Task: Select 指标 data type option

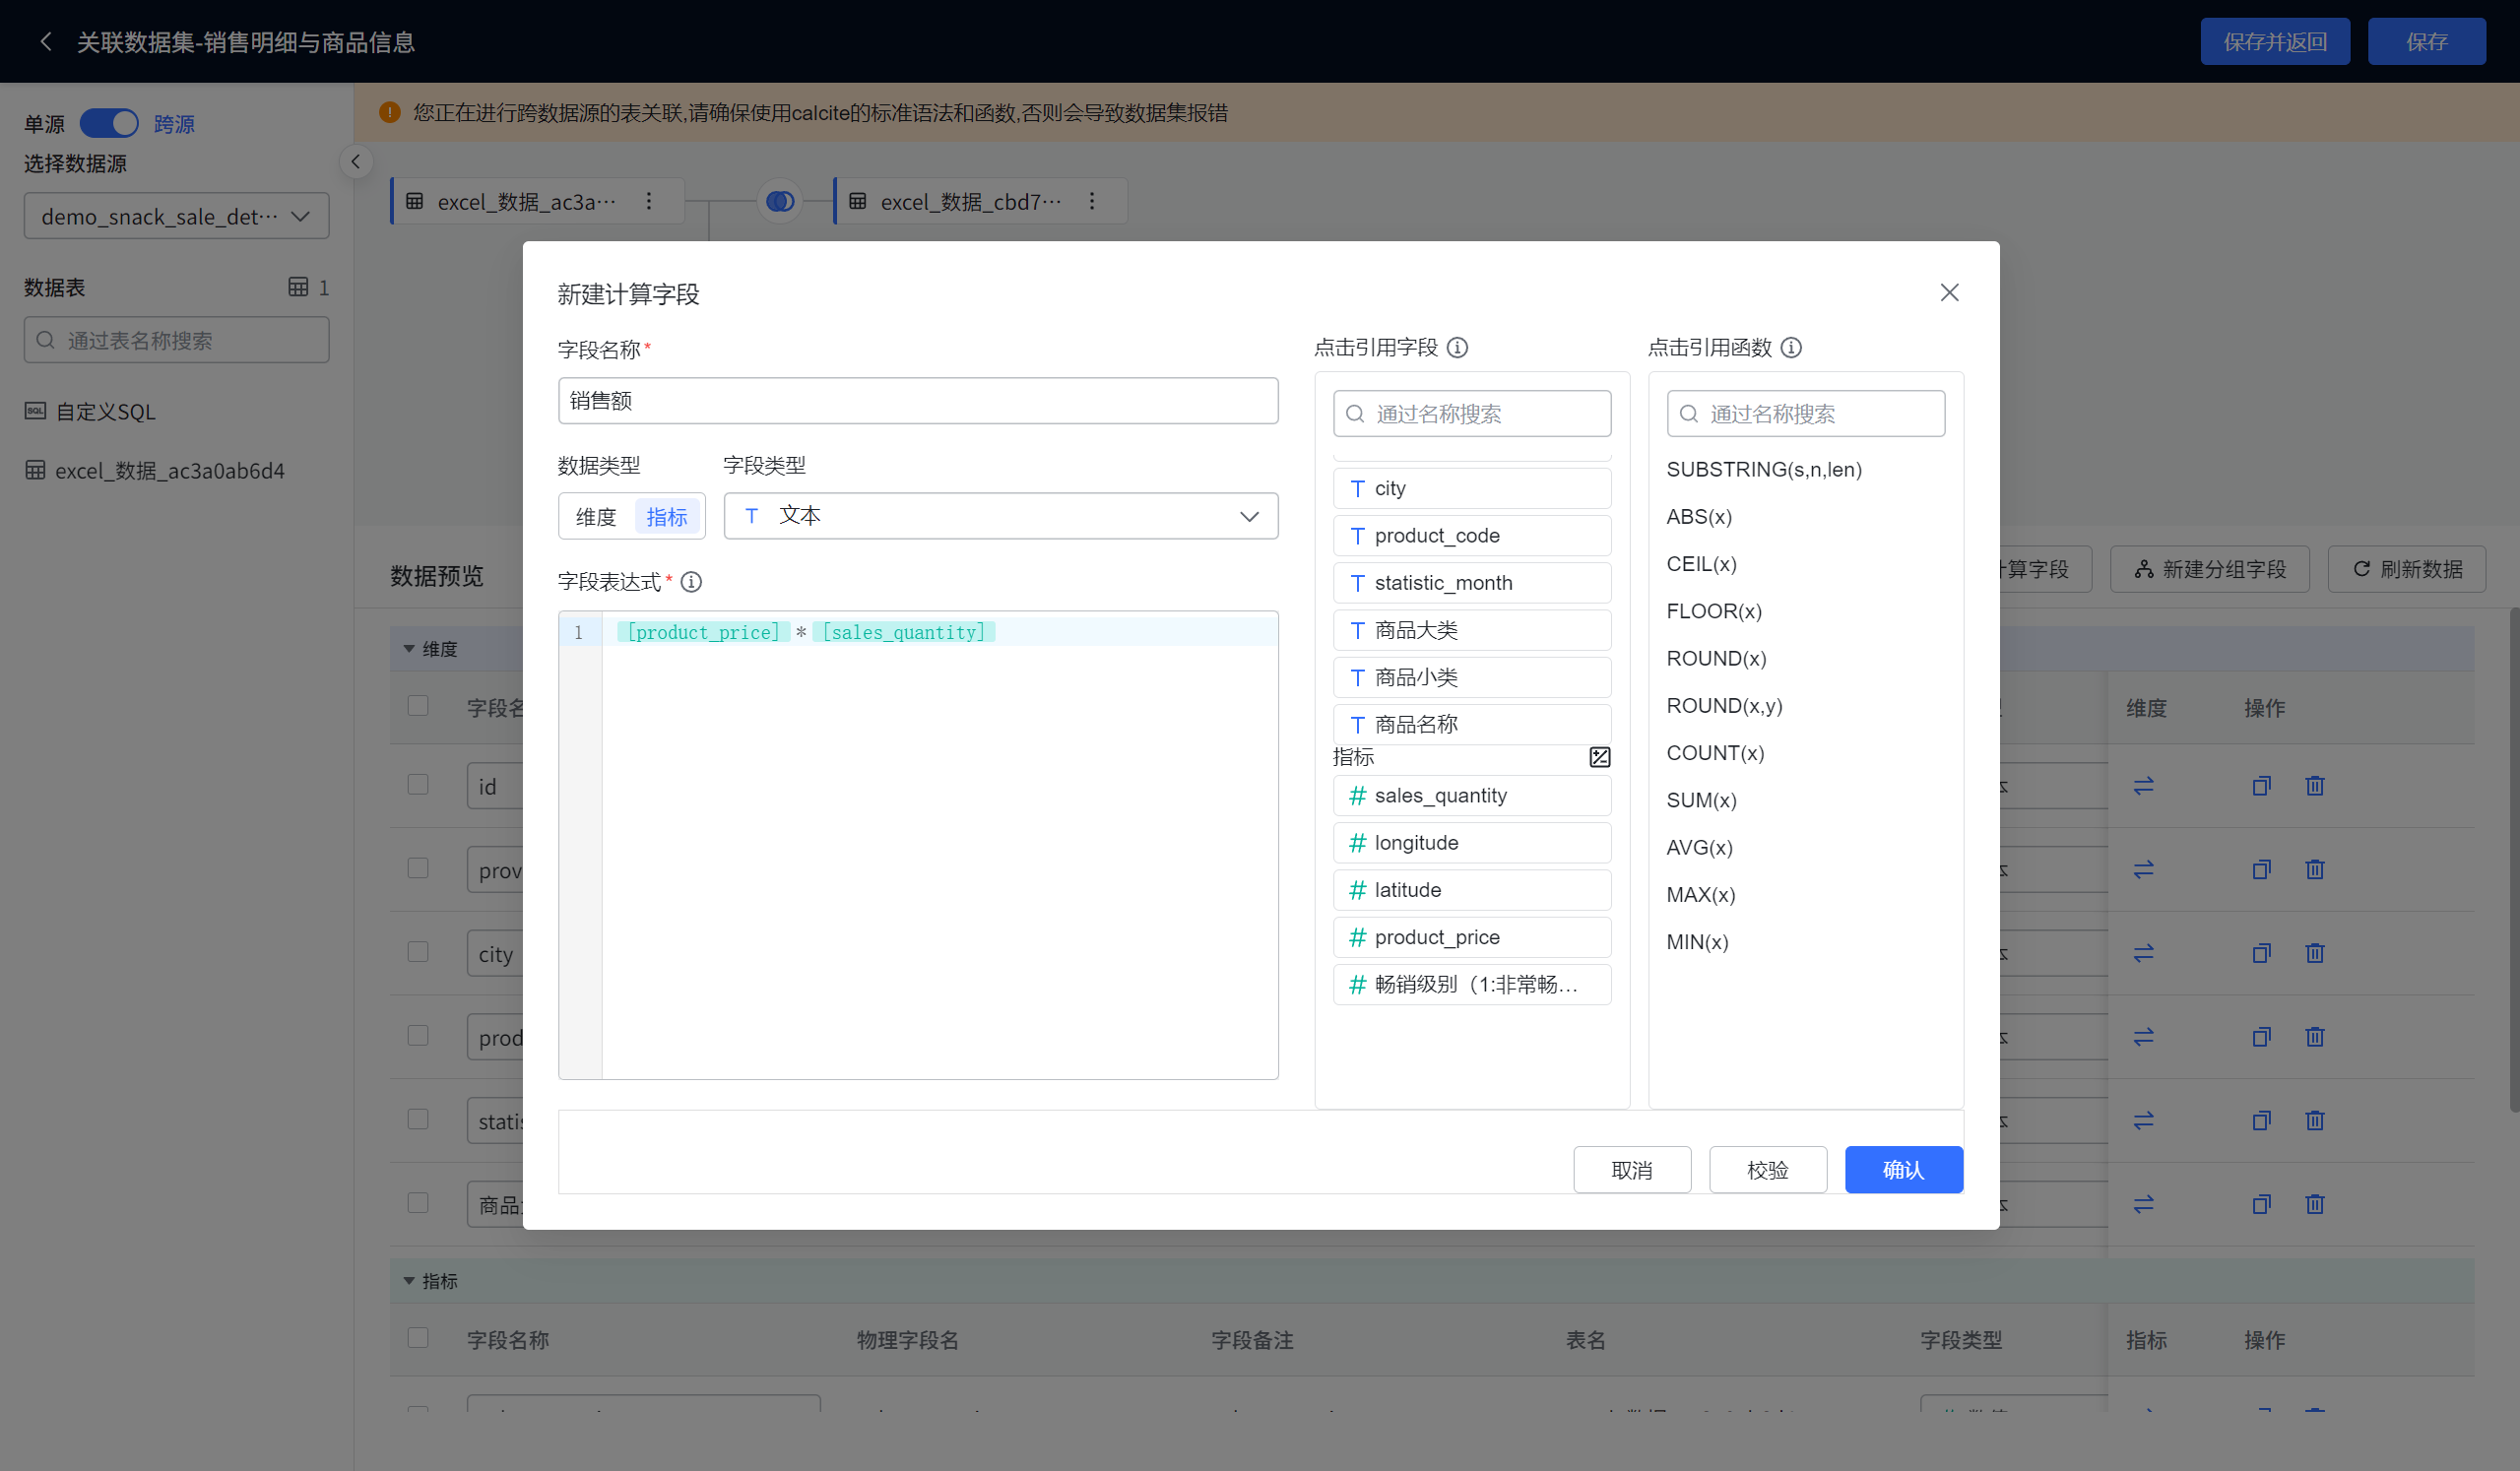Action: 667,517
